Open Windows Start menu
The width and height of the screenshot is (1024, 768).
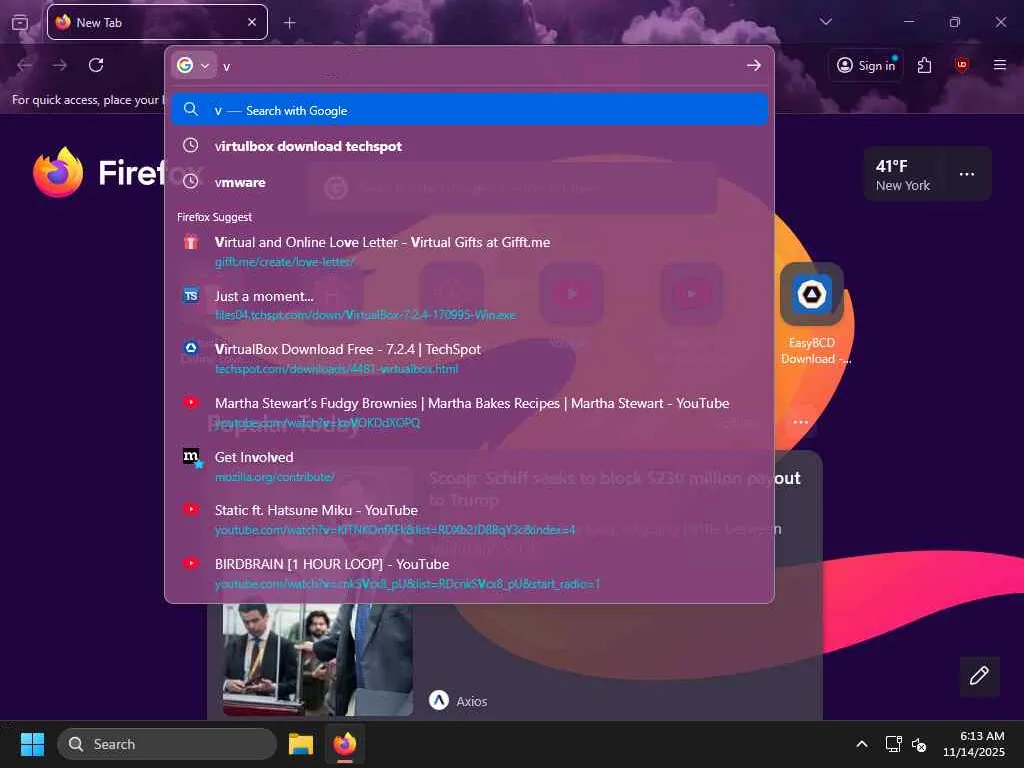[32, 744]
